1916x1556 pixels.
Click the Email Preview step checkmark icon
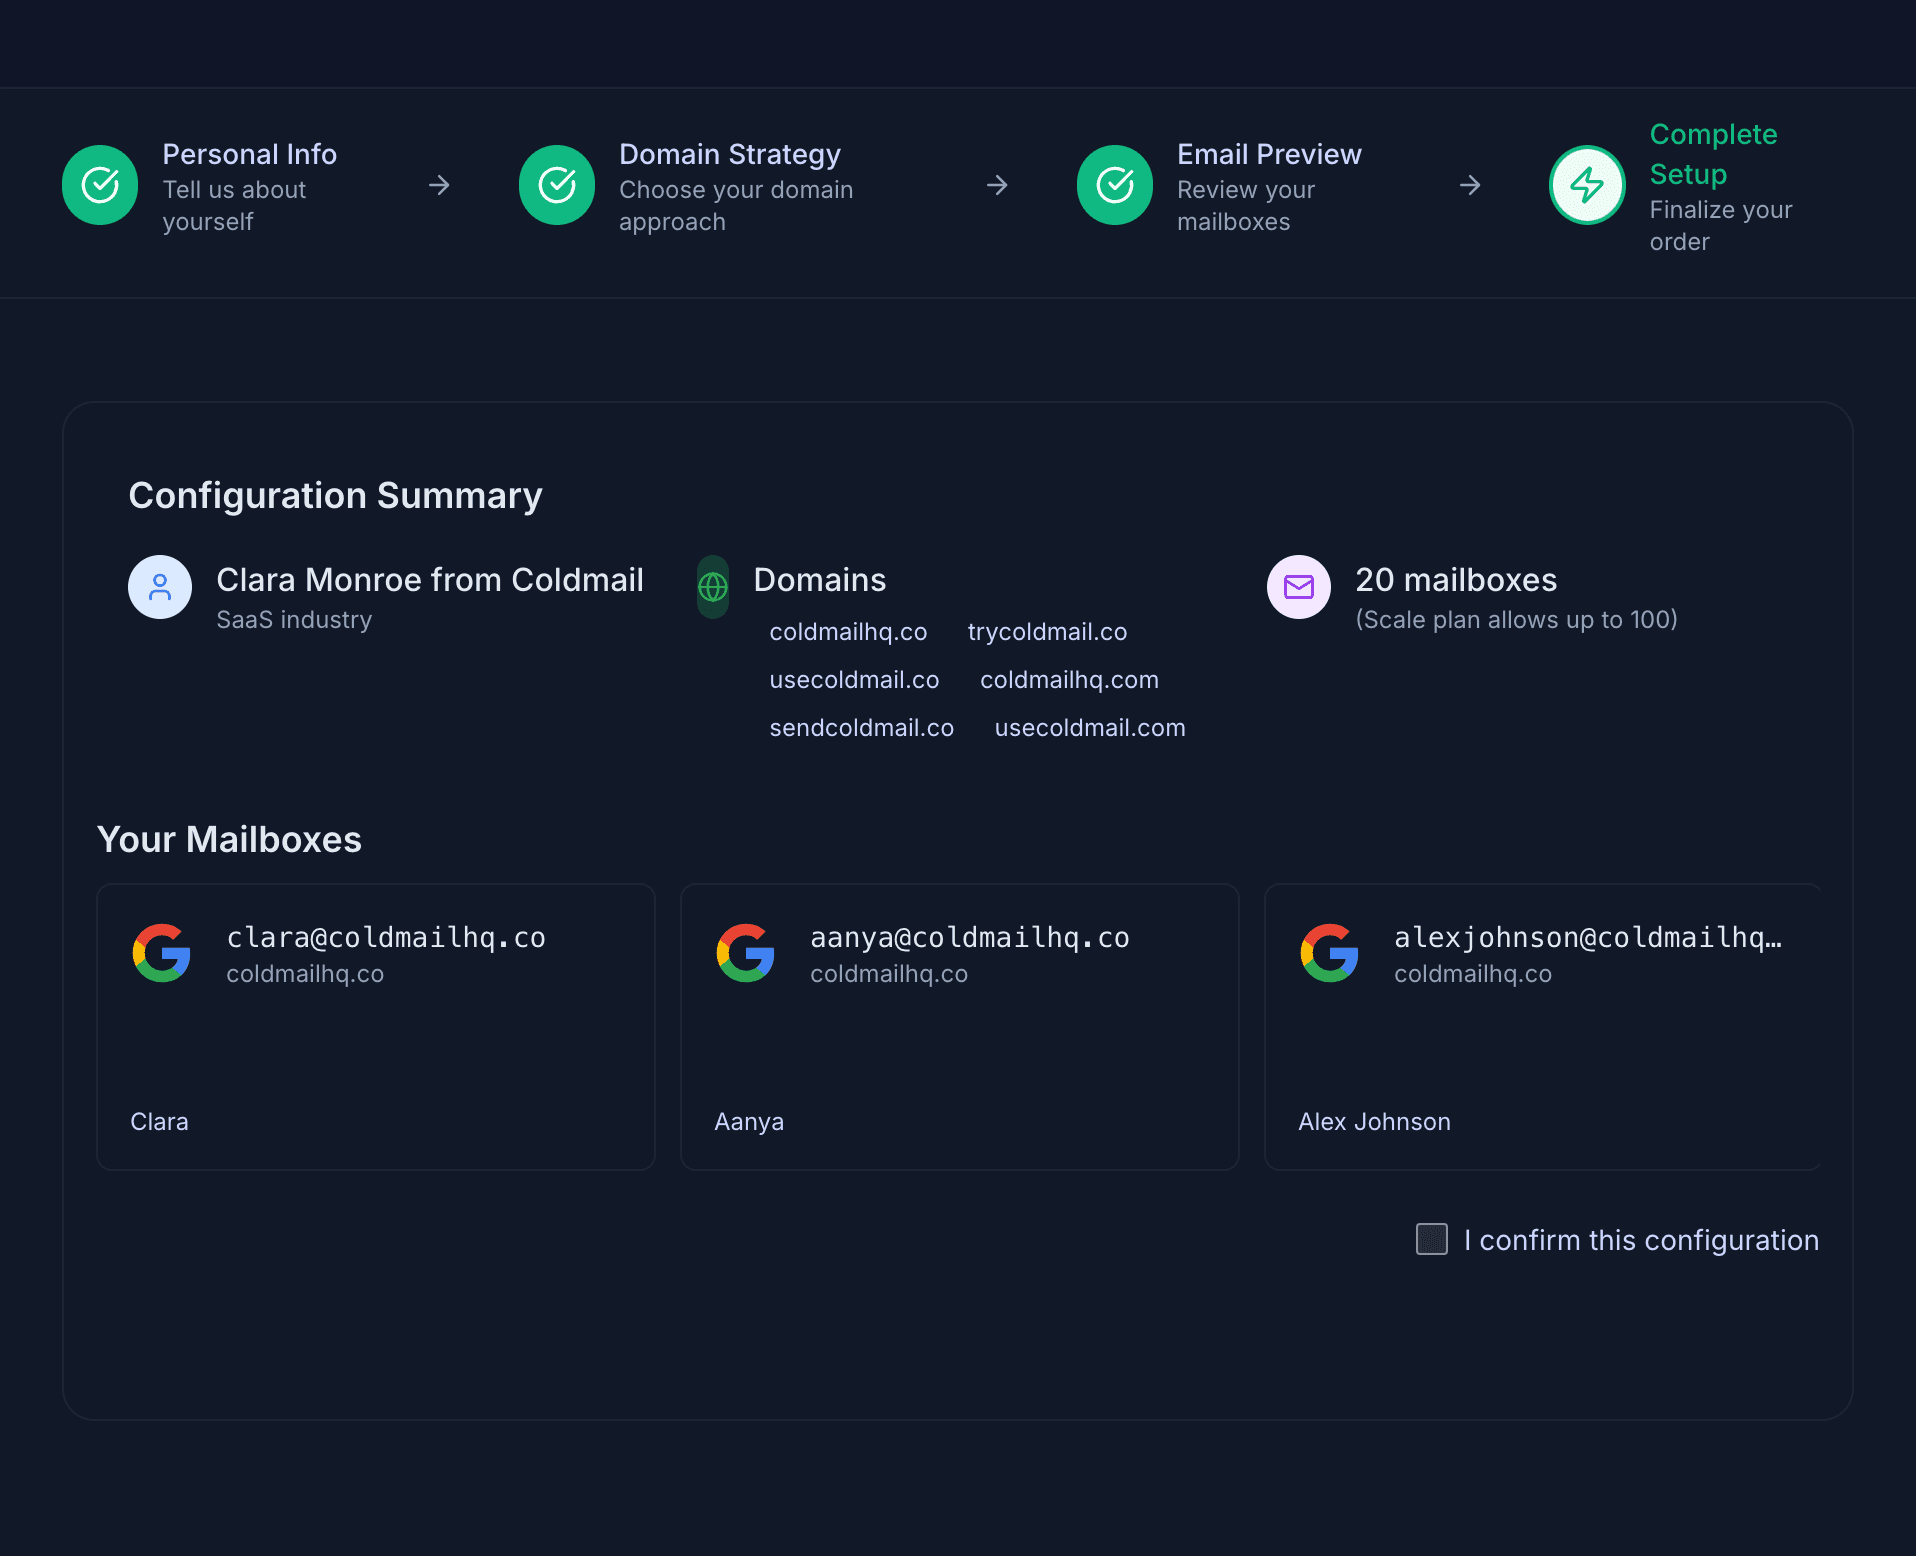coord(1115,185)
